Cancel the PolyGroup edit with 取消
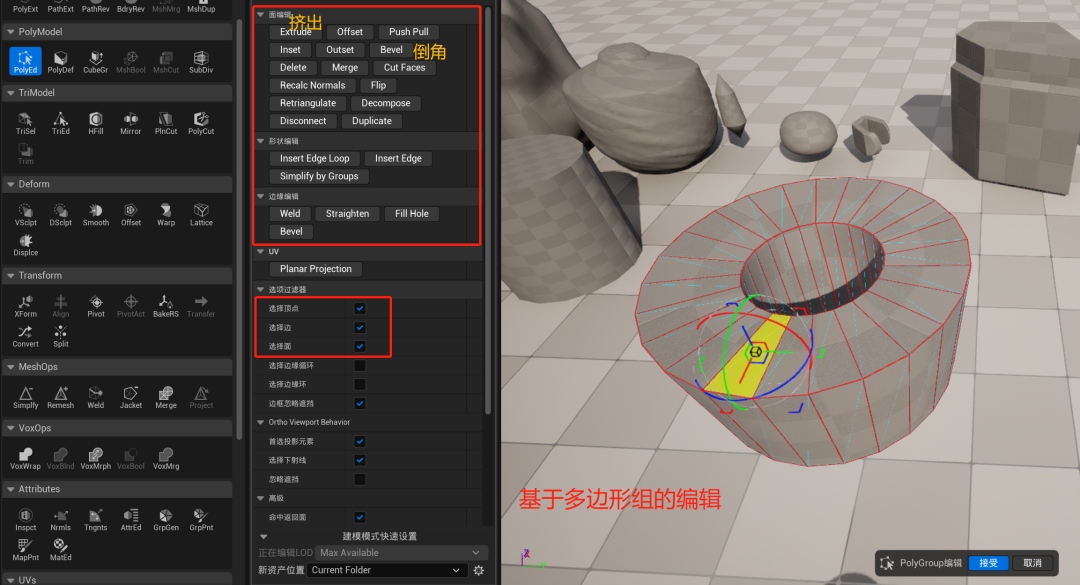Image resolution: width=1080 pixels, height=585 pixels. (x=1032, y=563)
